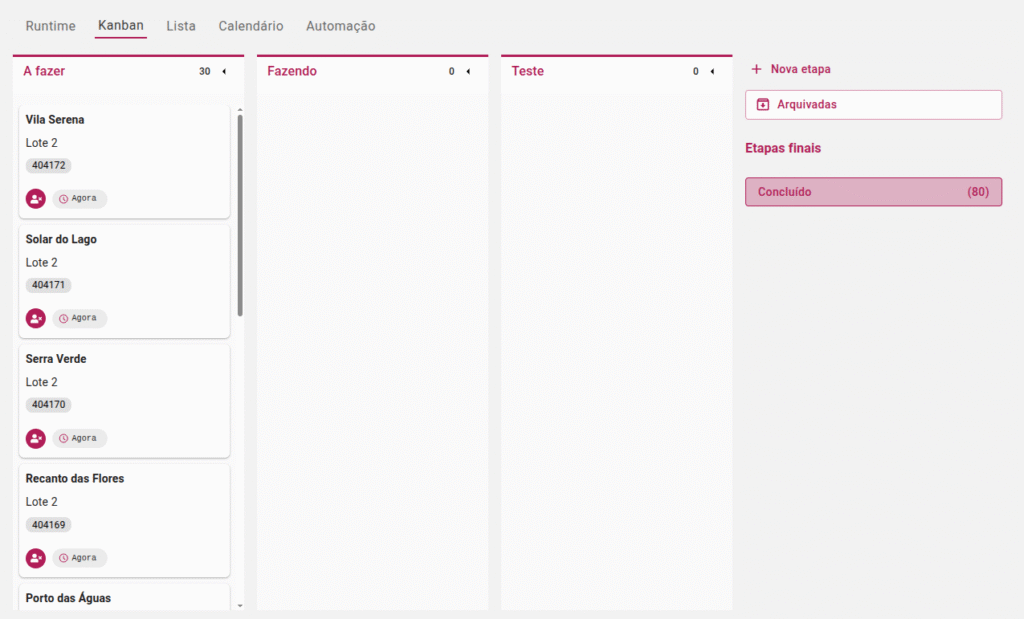This screenshot has width=1024, height=619.
Task: Open the Concluído final stage
Action: tap(874, 192)
